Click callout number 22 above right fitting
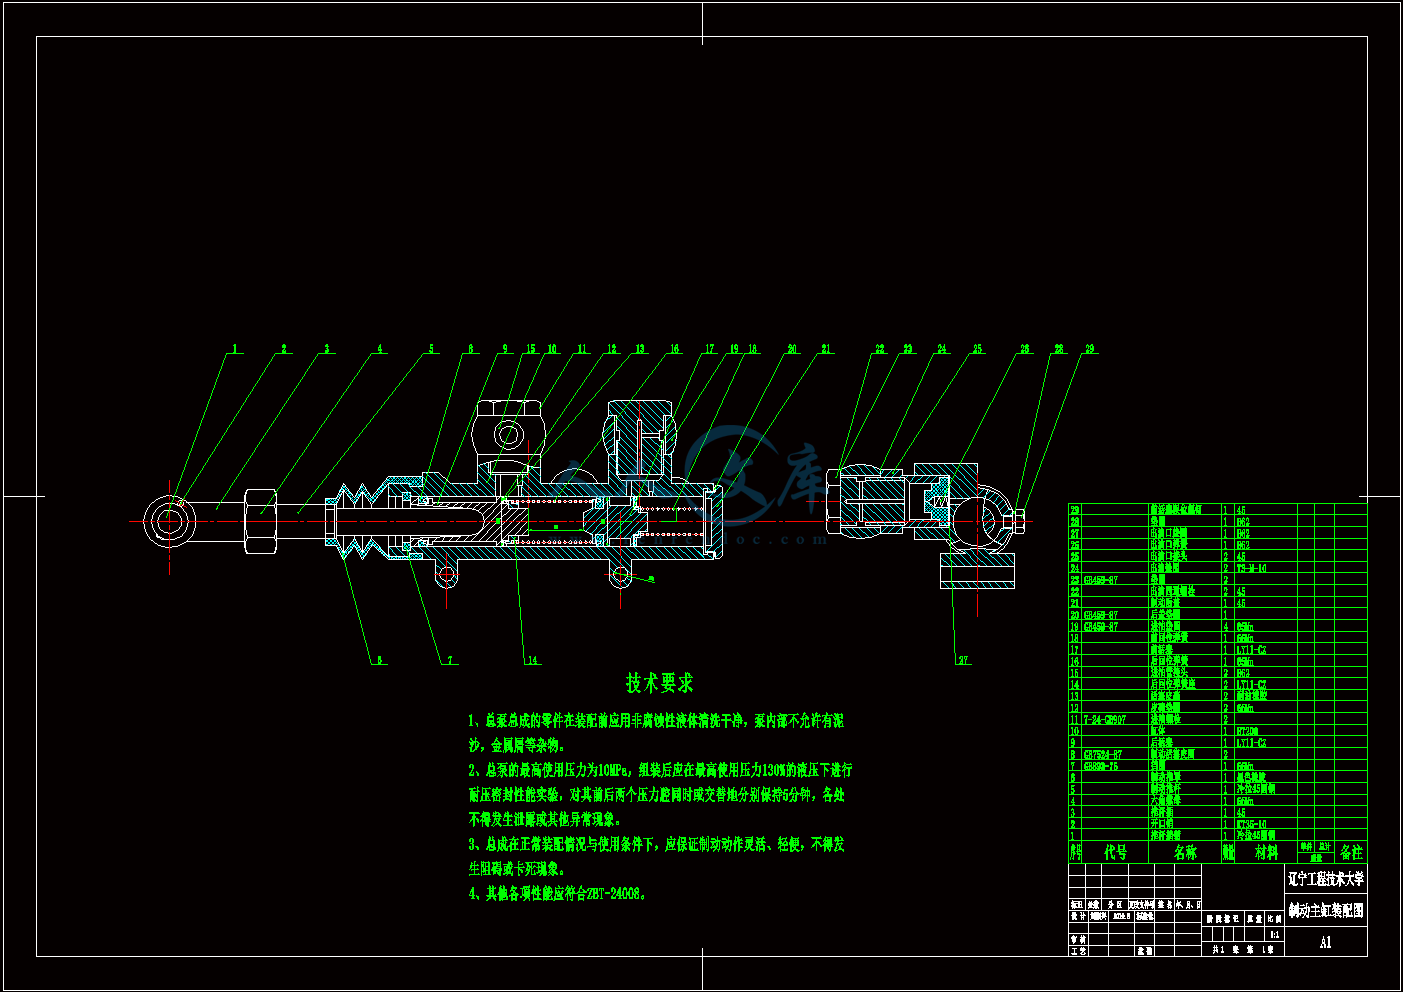 click(x=880, y=349)
